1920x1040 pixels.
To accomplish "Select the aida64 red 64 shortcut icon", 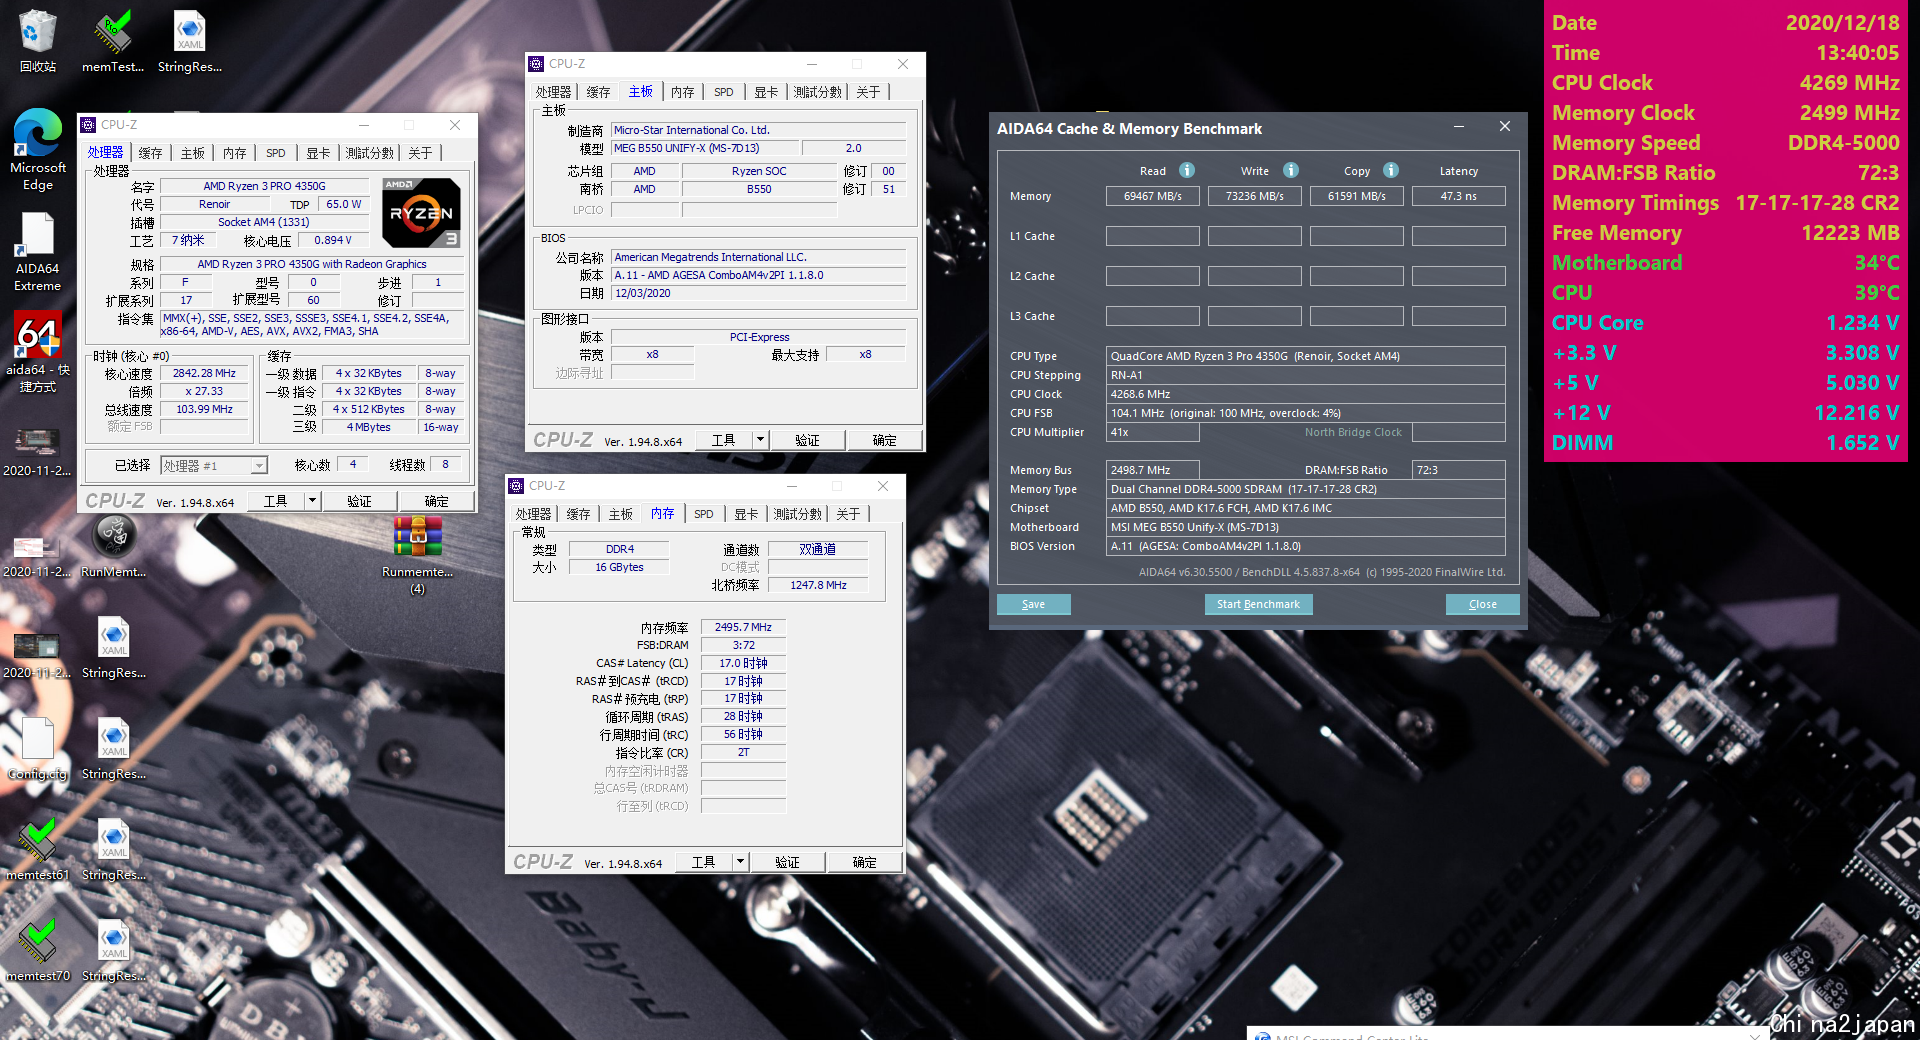I will coord(37,335).
